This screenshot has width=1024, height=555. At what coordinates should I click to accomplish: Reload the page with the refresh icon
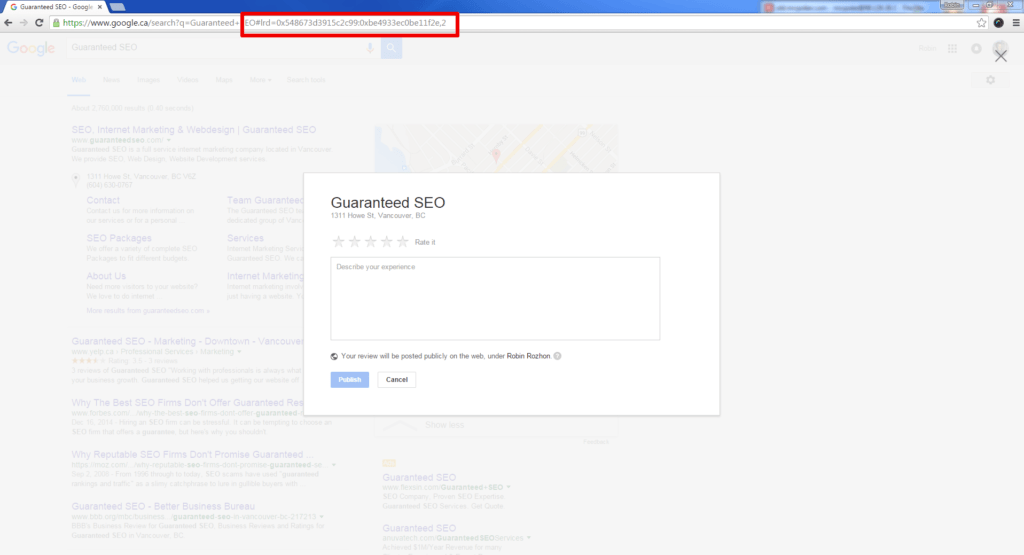(x=39, y=23)
